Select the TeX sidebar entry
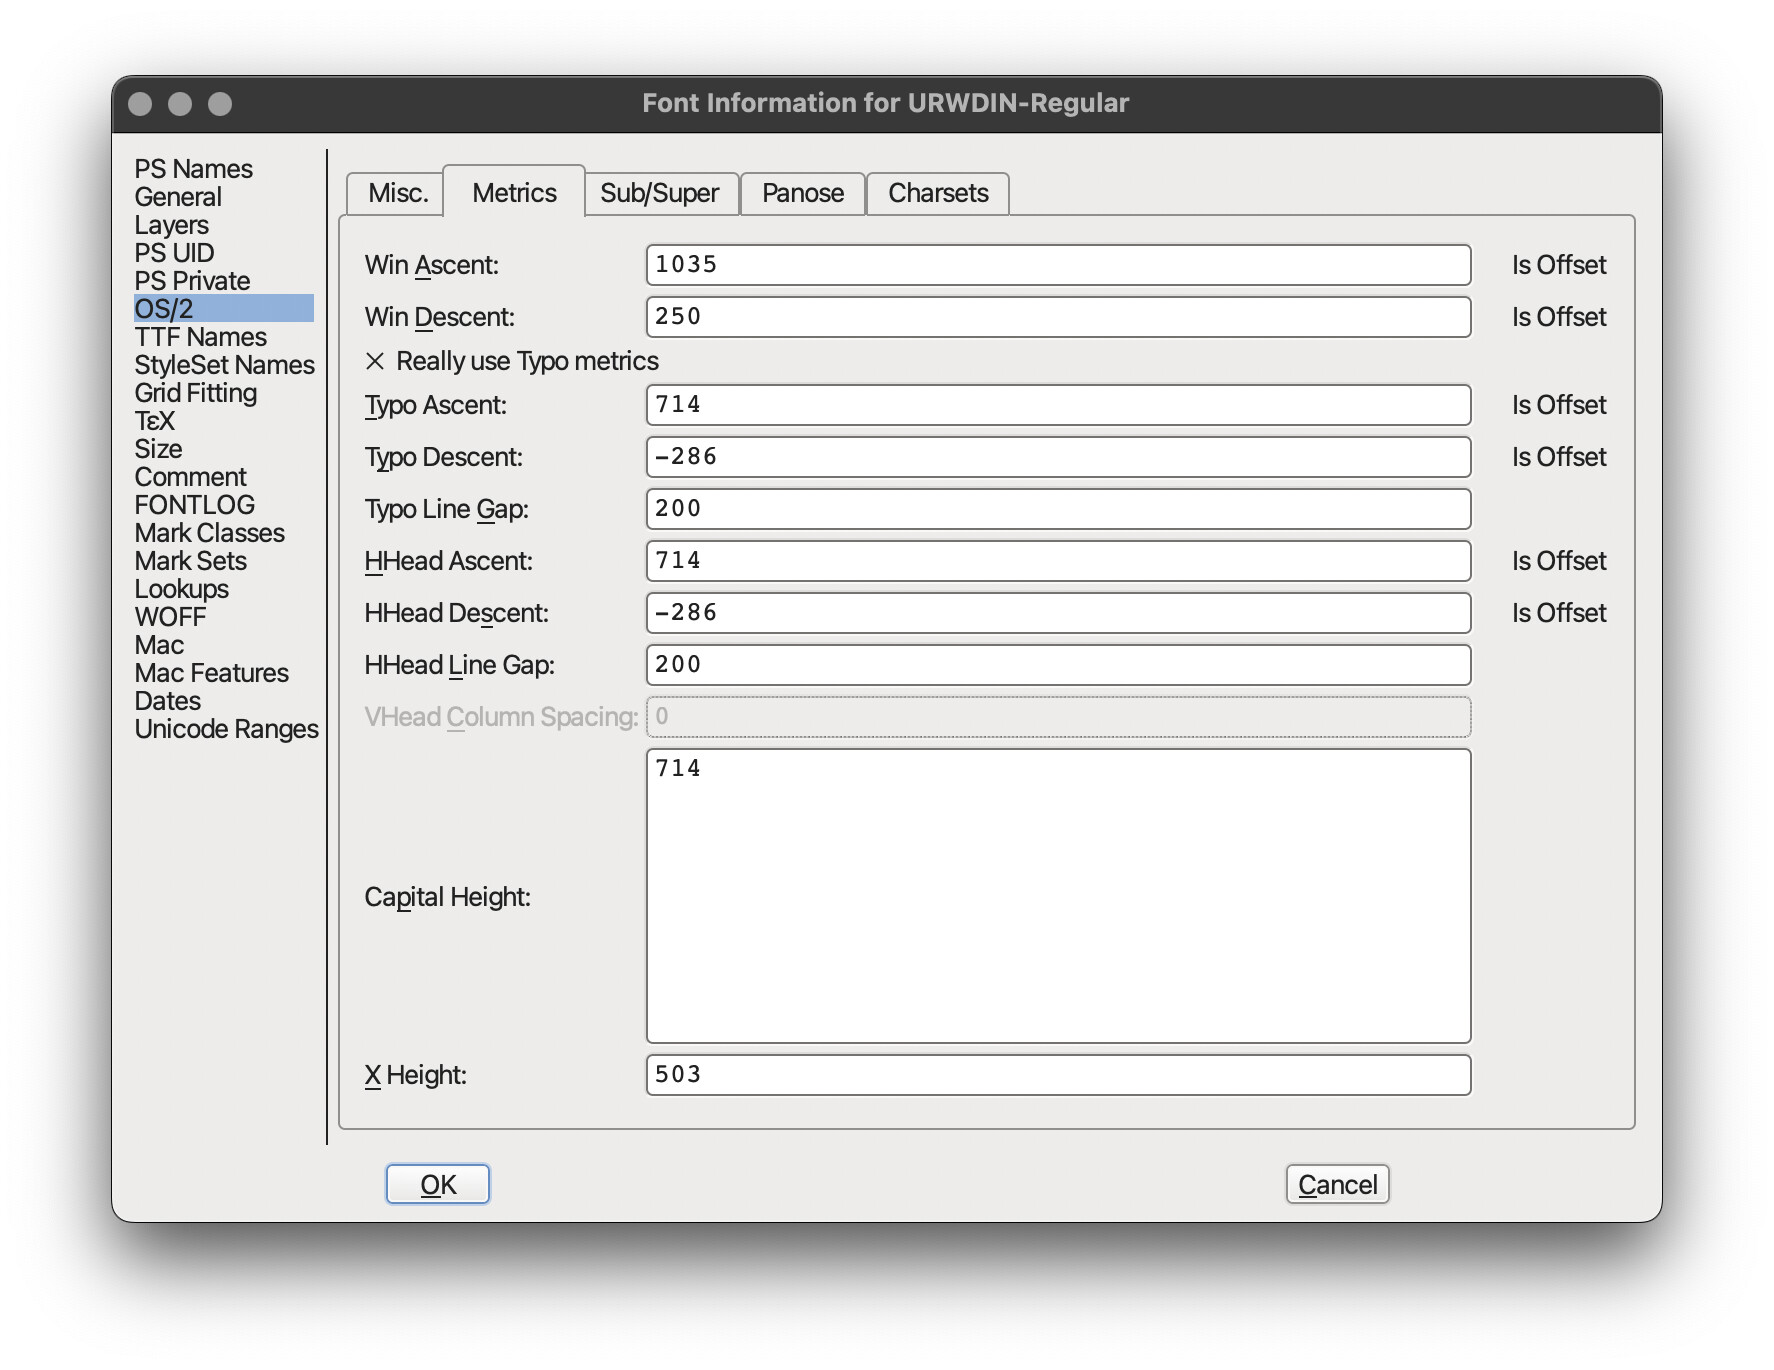 (155, 421)
